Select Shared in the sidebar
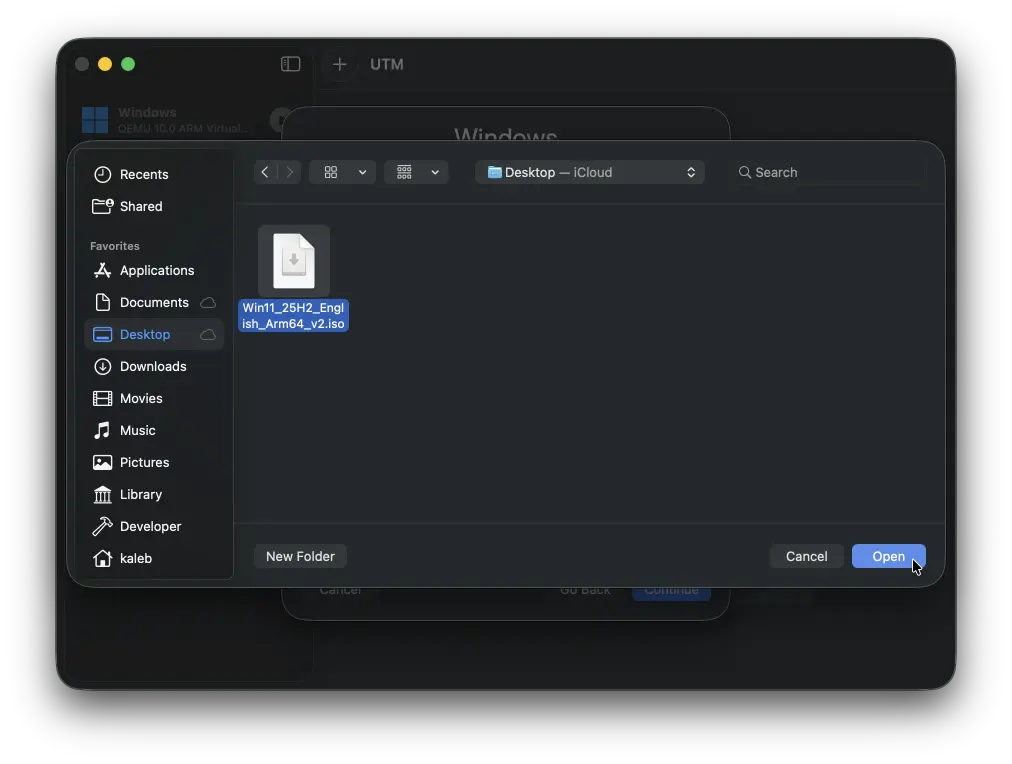The height and width of the screenshot is (764, 1012). click(x=154, y=206)
